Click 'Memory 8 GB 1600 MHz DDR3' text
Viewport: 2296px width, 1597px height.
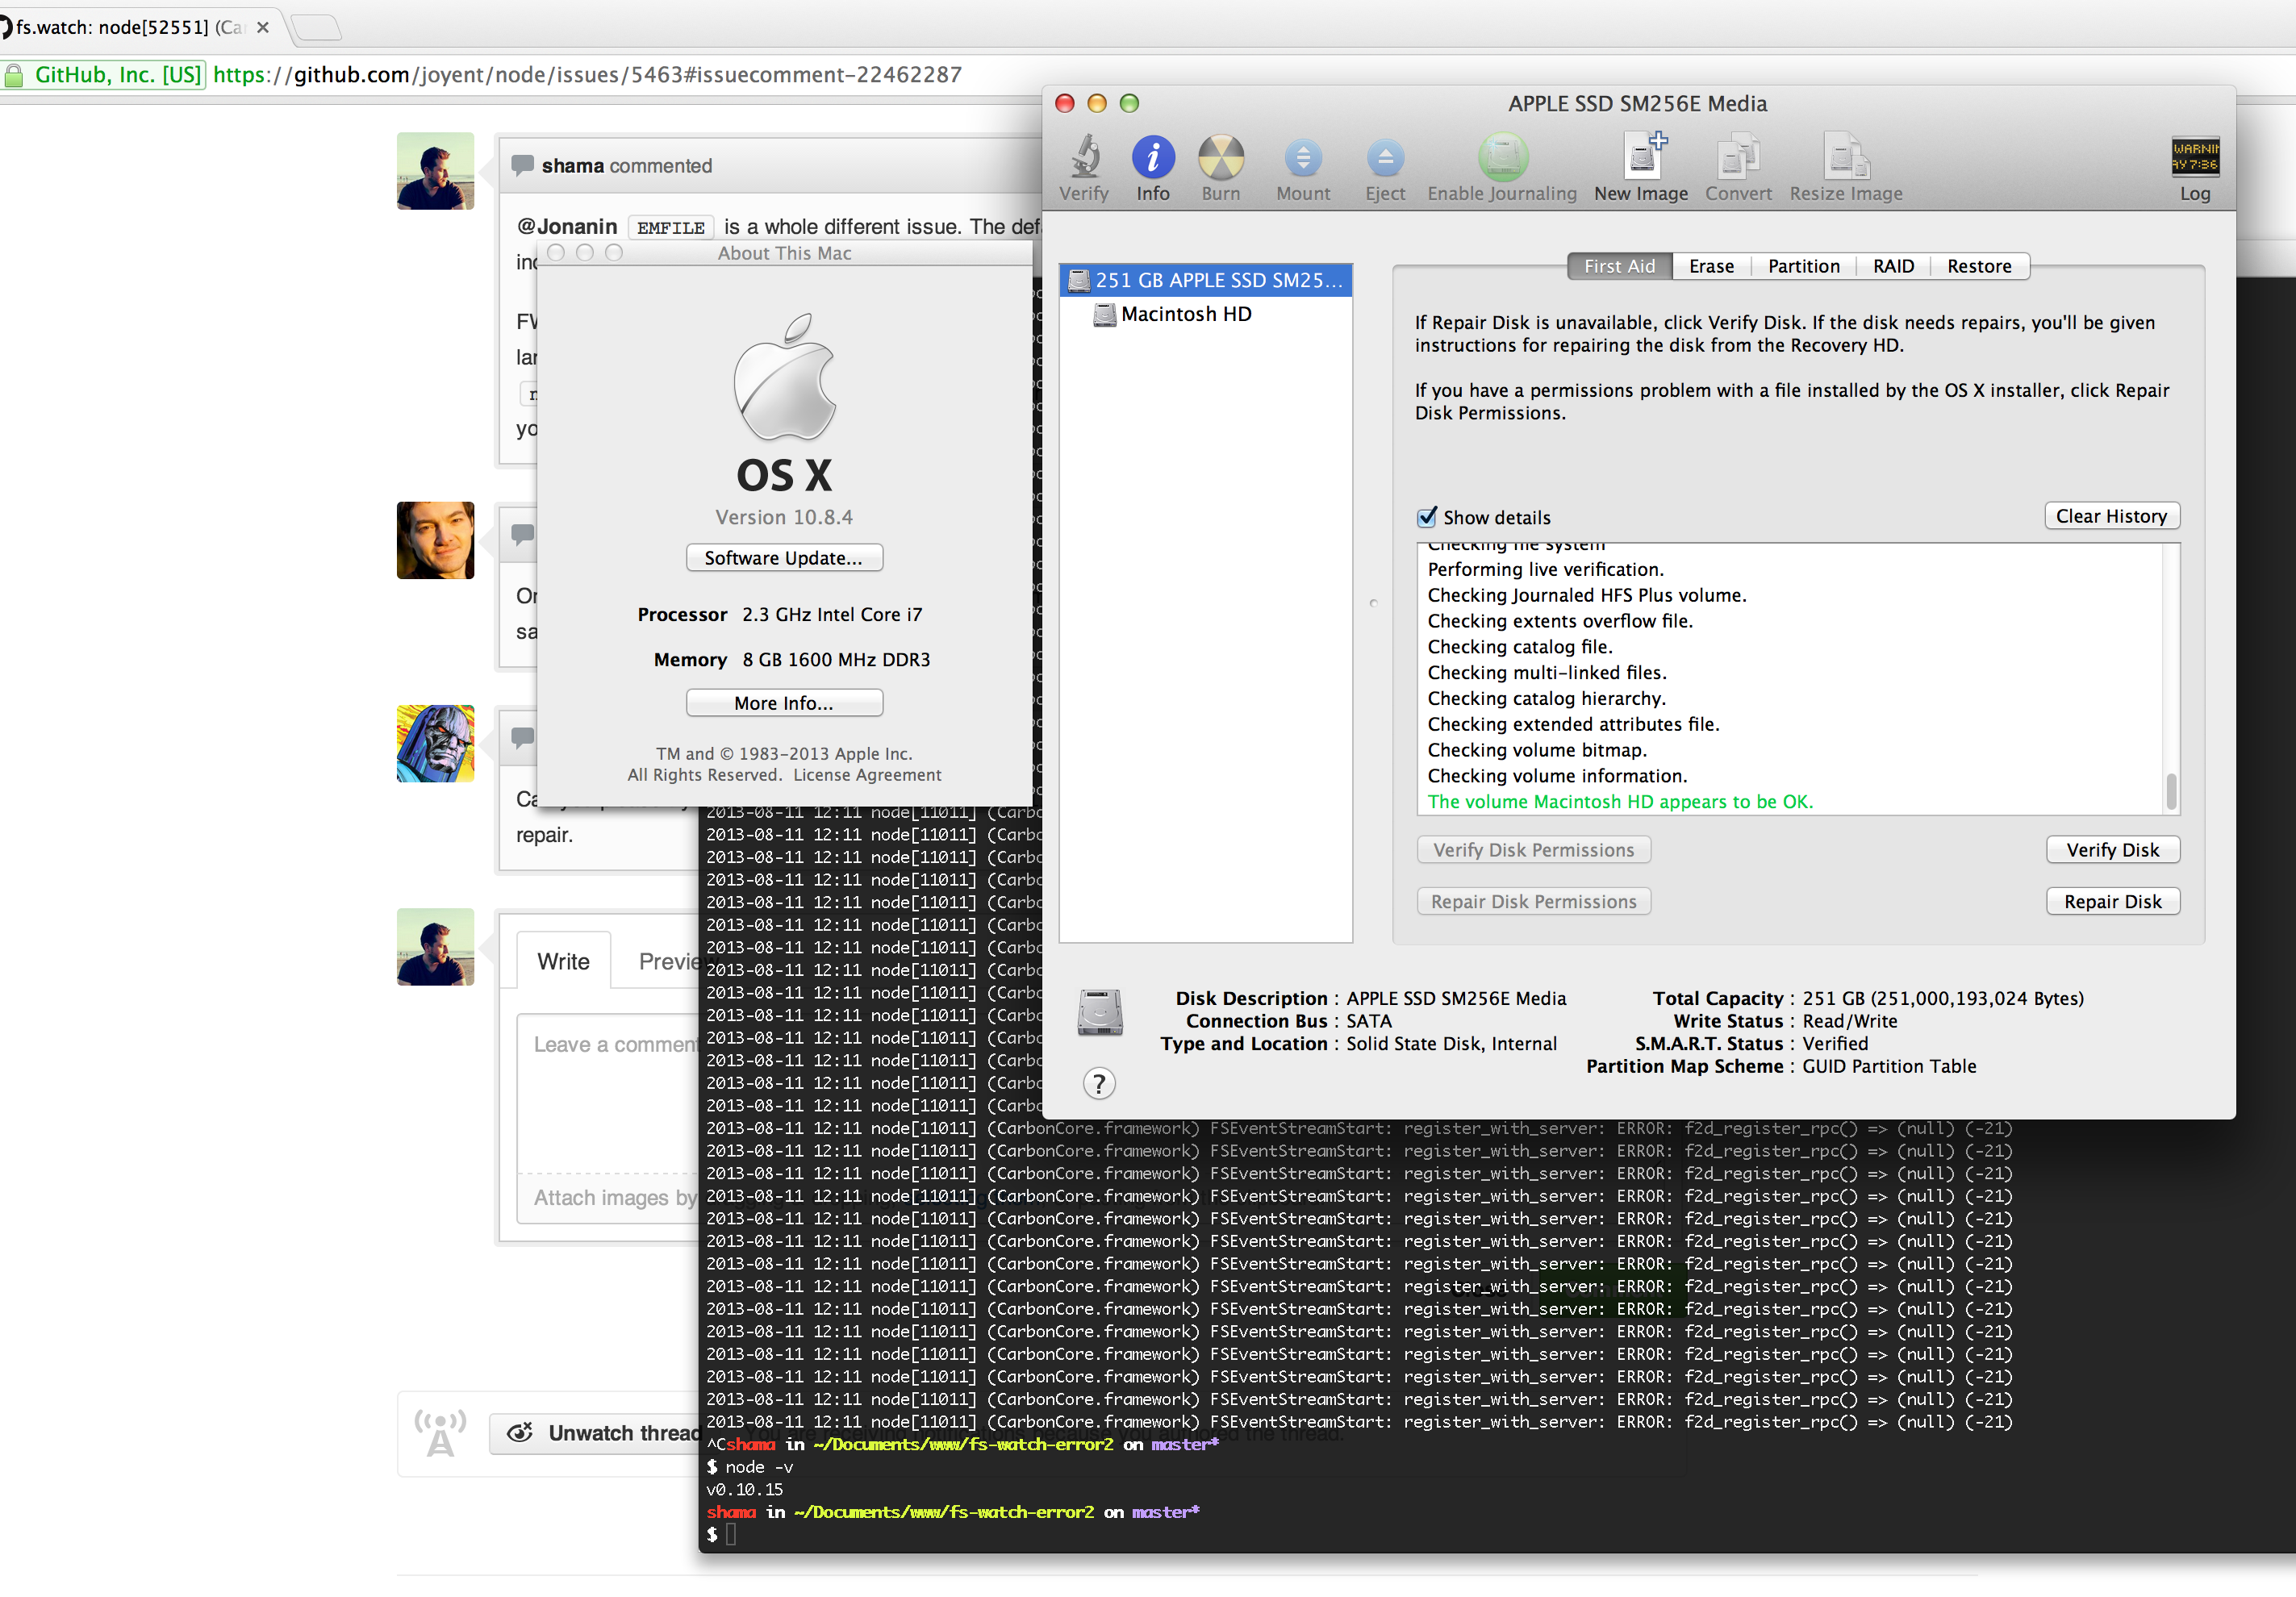(791, 660)
